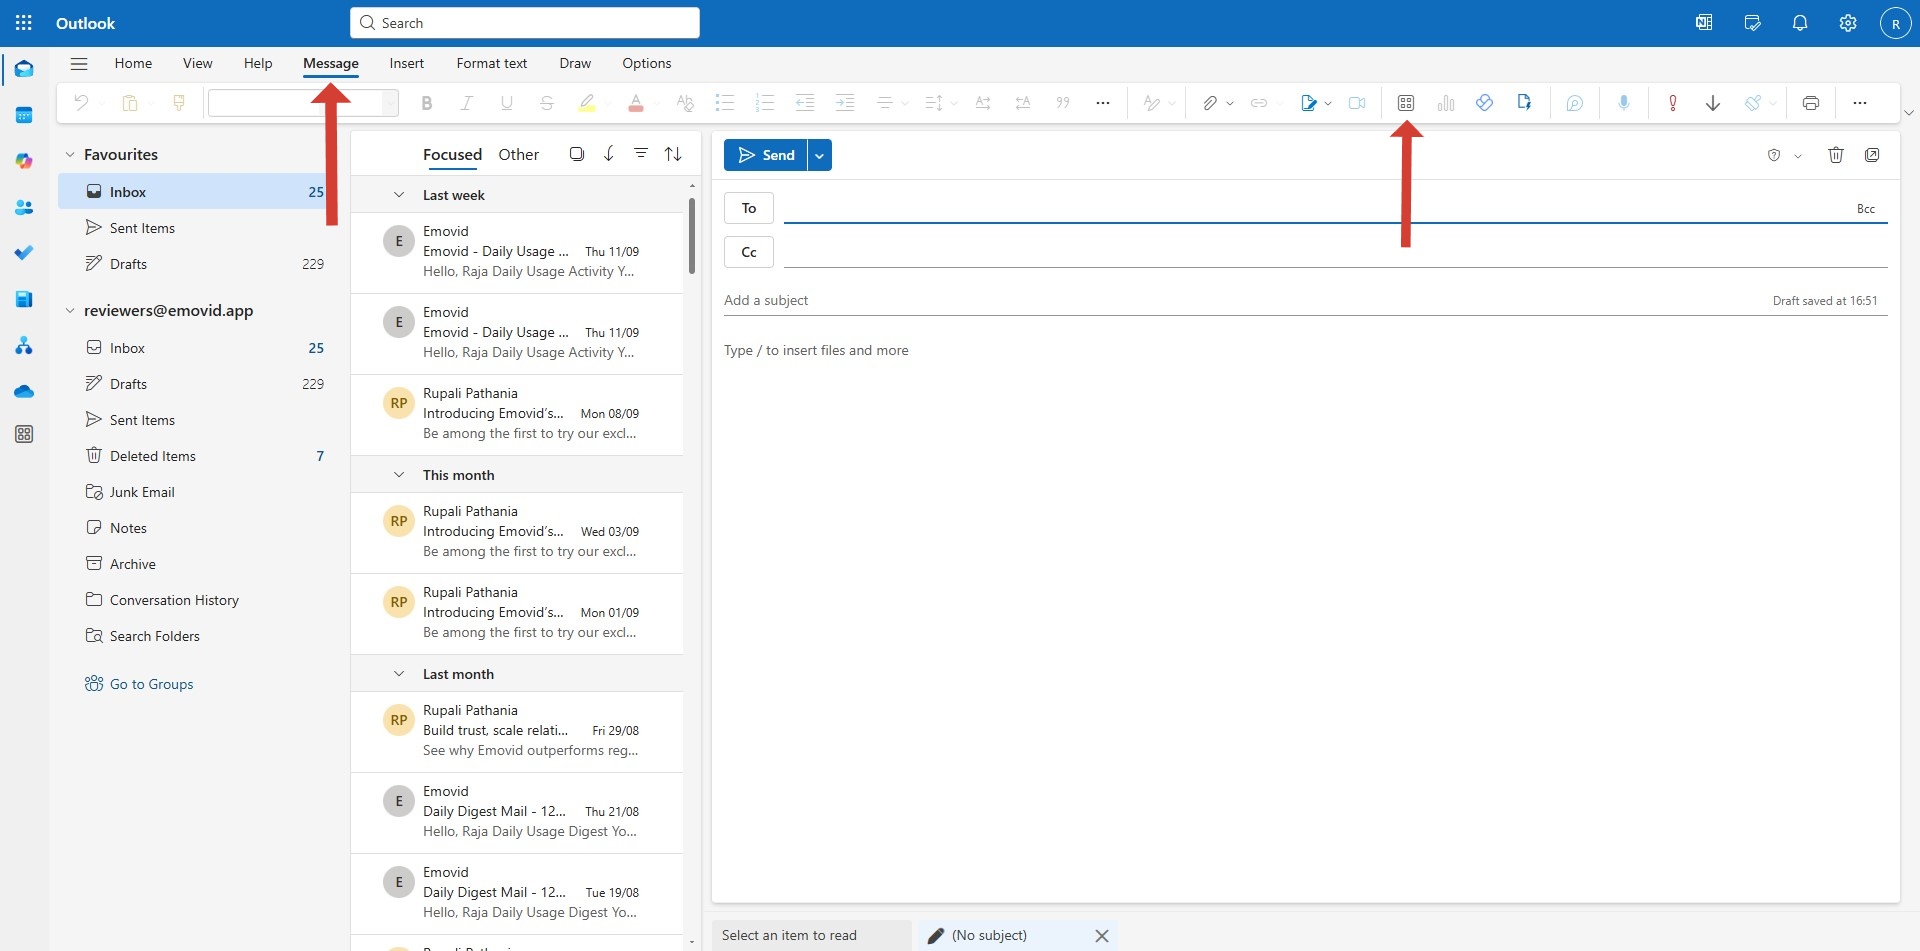Open the font color dropdown arrow
The image size is (1920, 951).
tap(655, 104)
